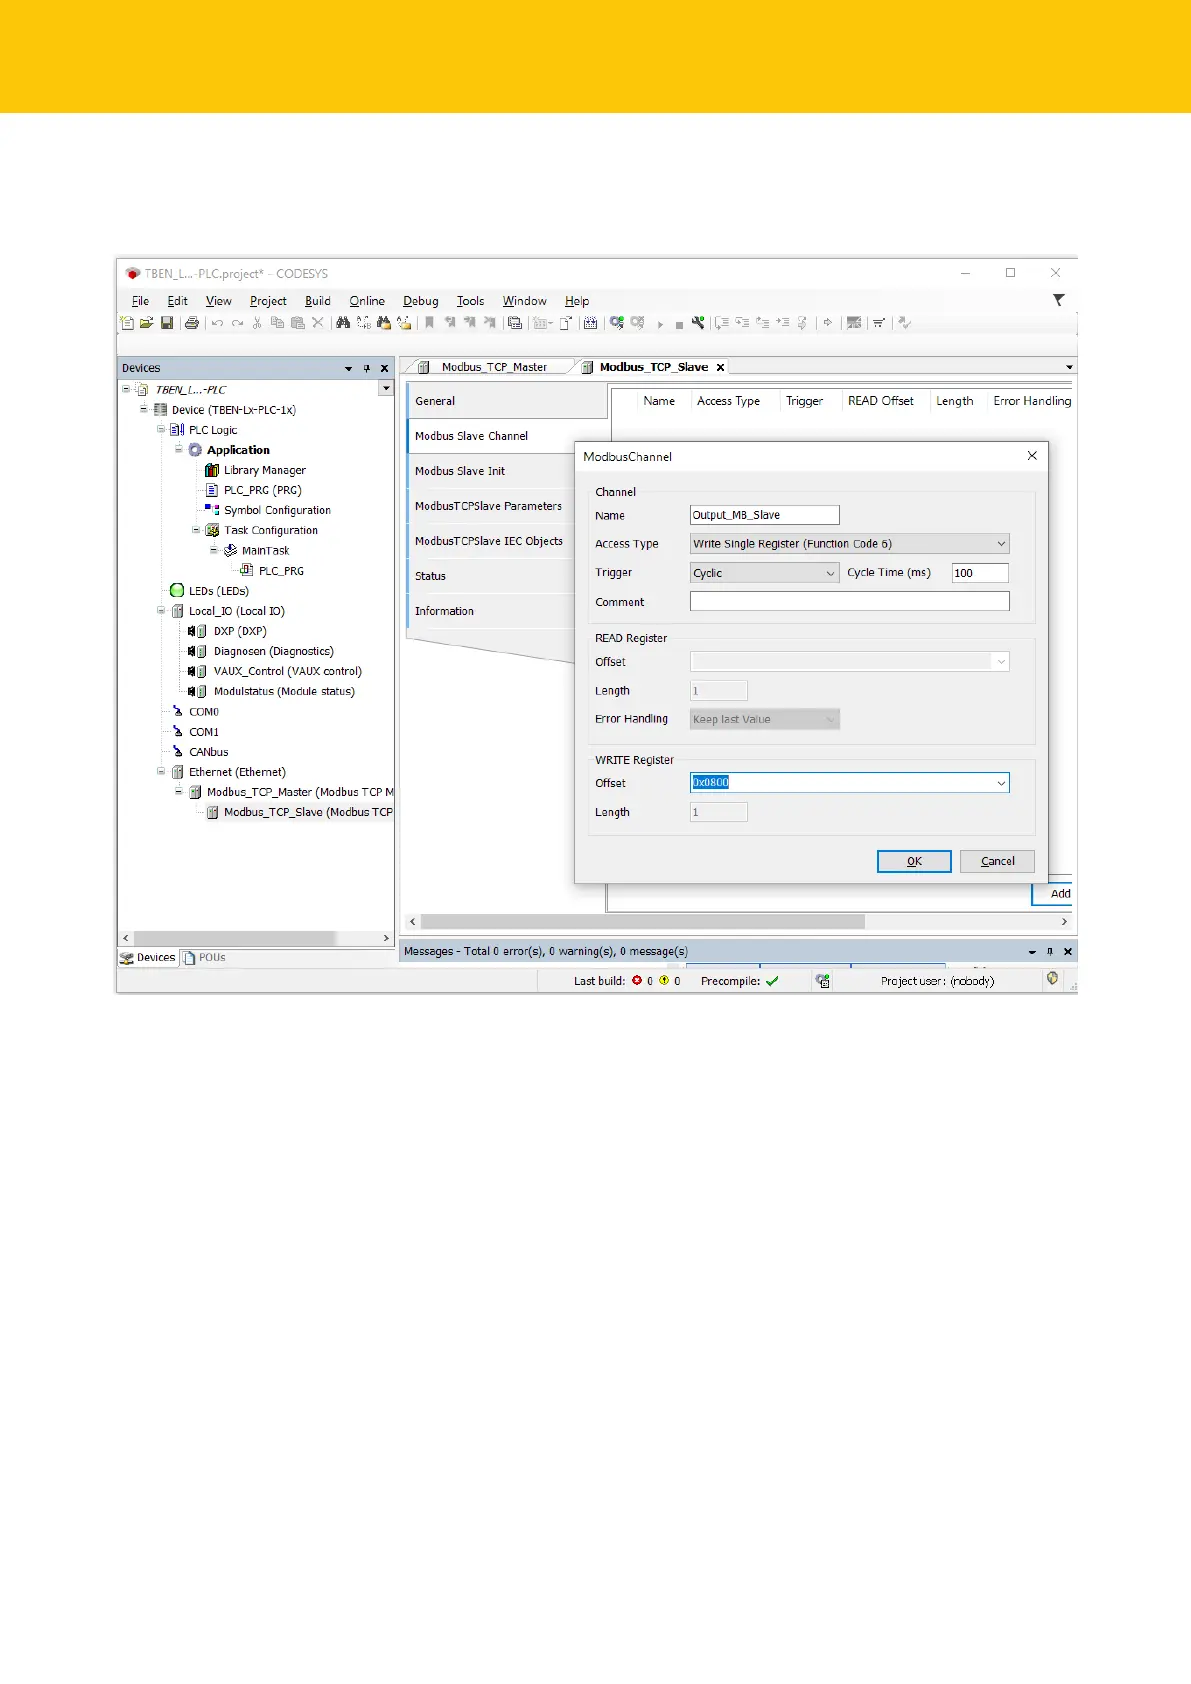The width and height of the screenshot is (1191, 1684).
Task: Click the channel Name input field
Action: 765,515
